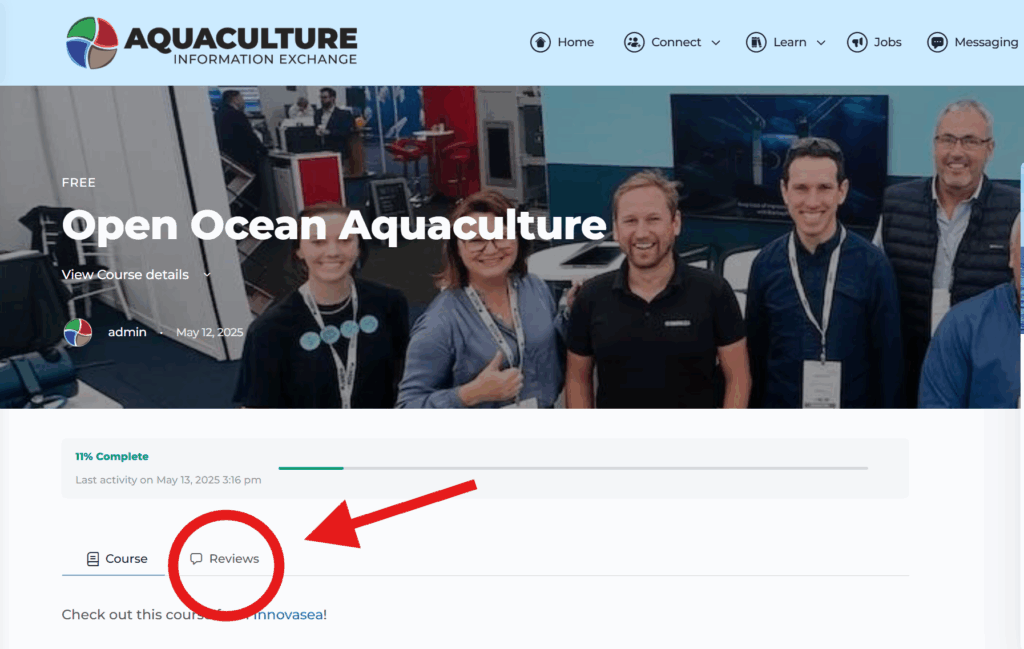Expand the Learn menu chevron
The image size is (1024, 649).
(821, 42)
